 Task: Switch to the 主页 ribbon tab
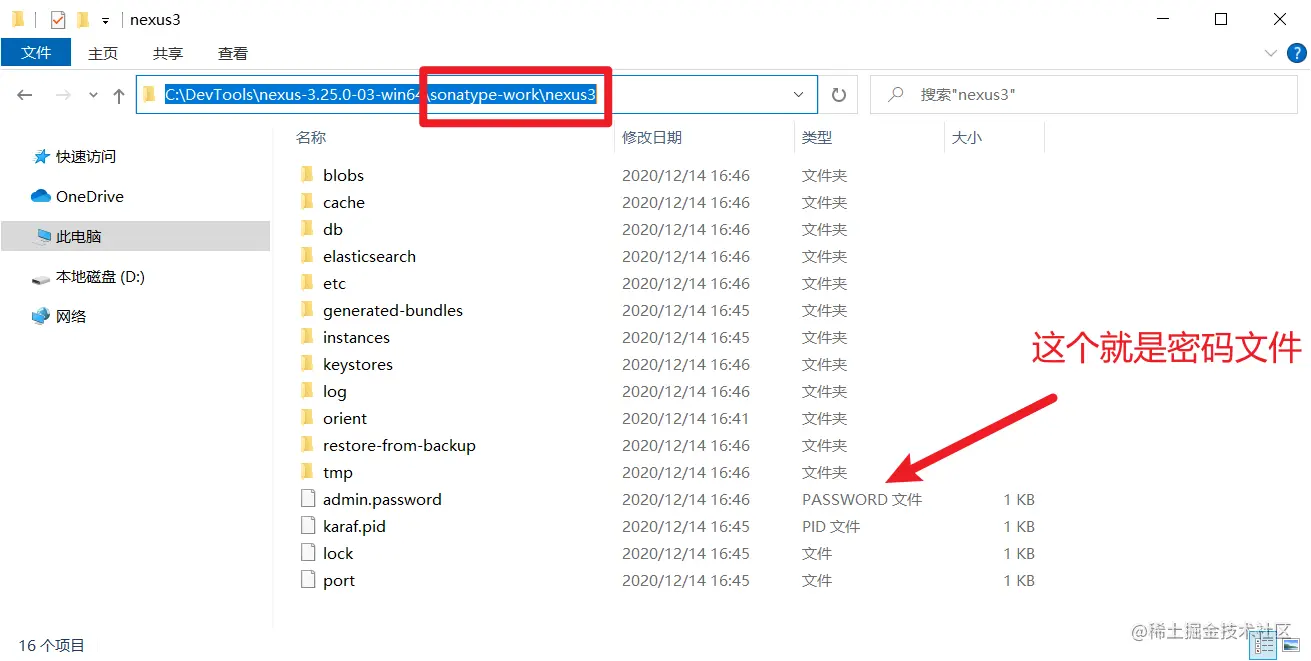[x=103, y=53]
